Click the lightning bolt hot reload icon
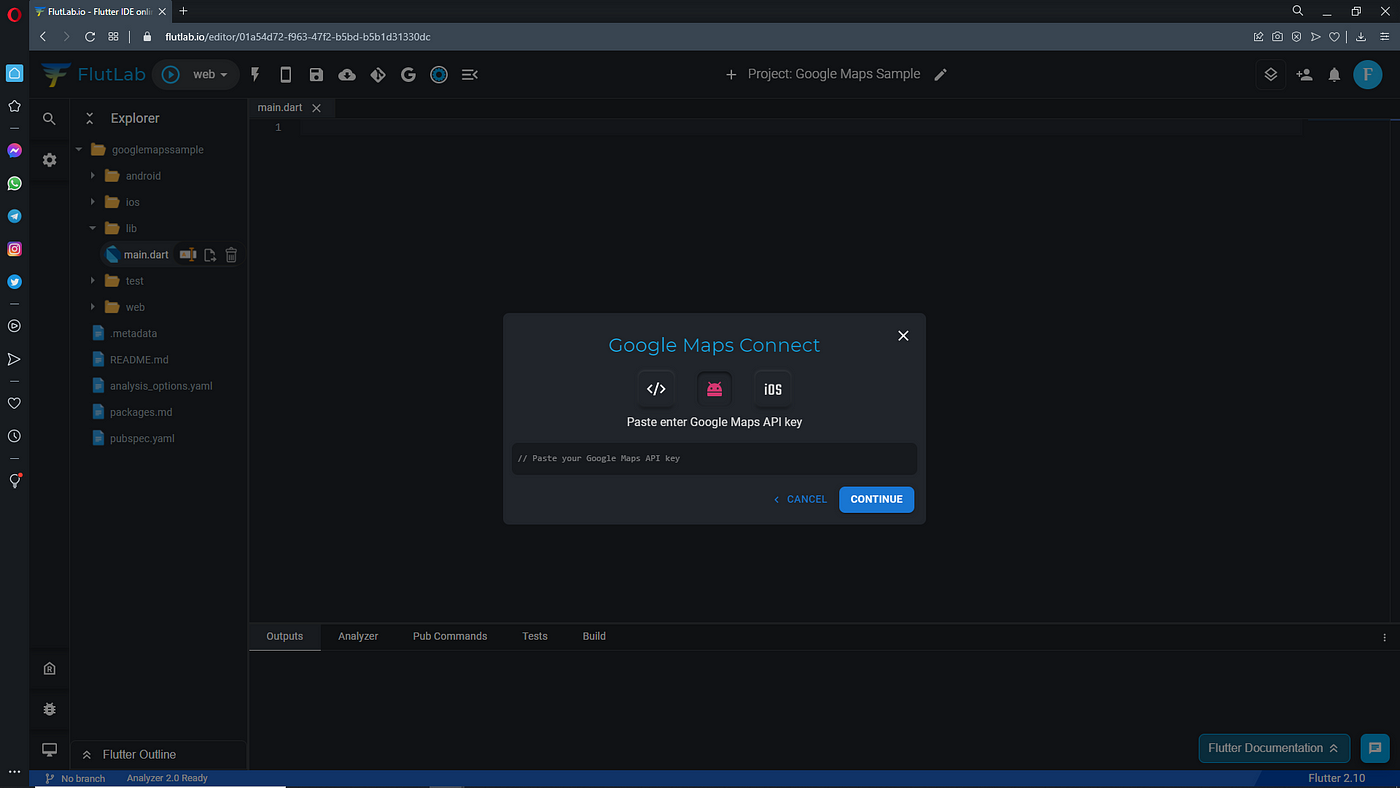 [255, 74]
